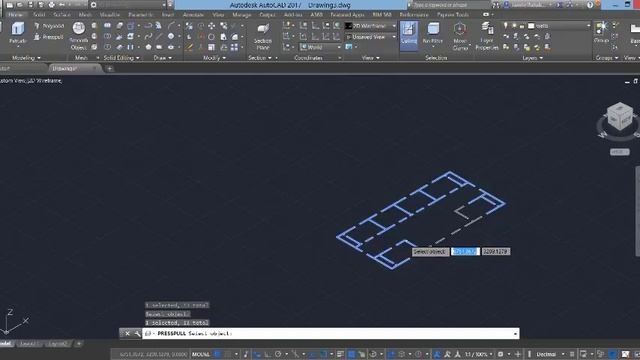This screenshot has width=640, height=360.
Task: Close the command line with X button
Action: pyautogui.click(x=127, y=333)
